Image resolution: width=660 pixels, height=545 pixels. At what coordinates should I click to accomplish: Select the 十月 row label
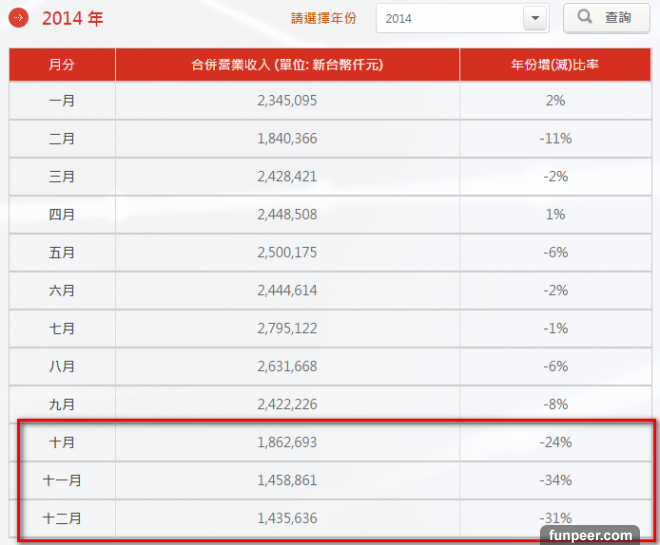tap(62, 442)
